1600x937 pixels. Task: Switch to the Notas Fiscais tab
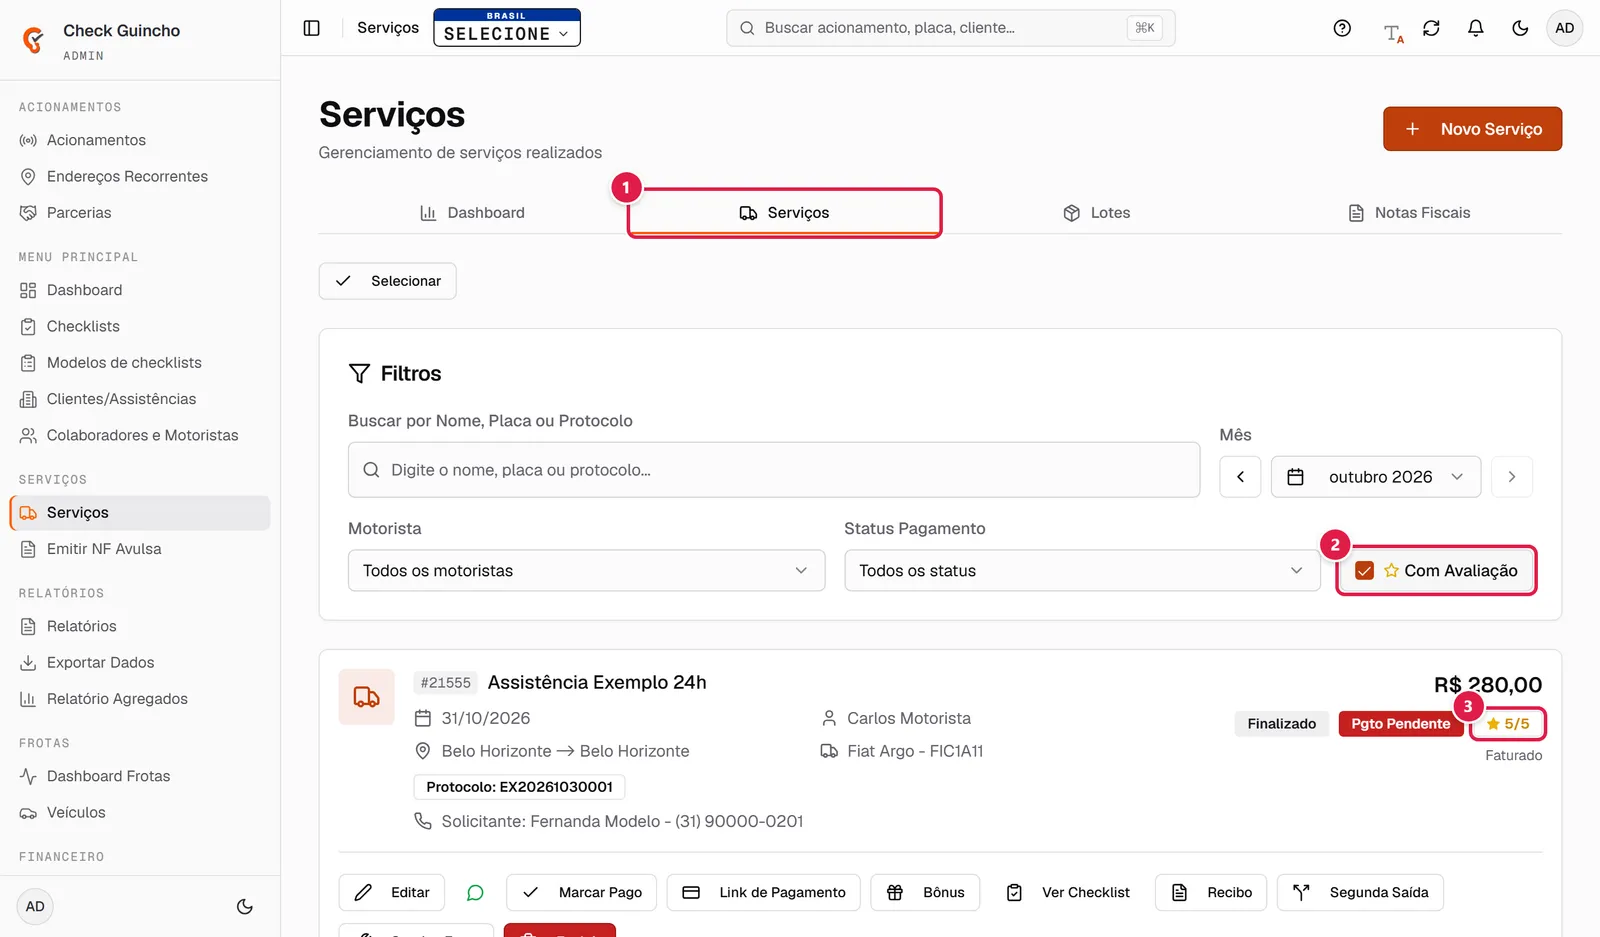1408,213
